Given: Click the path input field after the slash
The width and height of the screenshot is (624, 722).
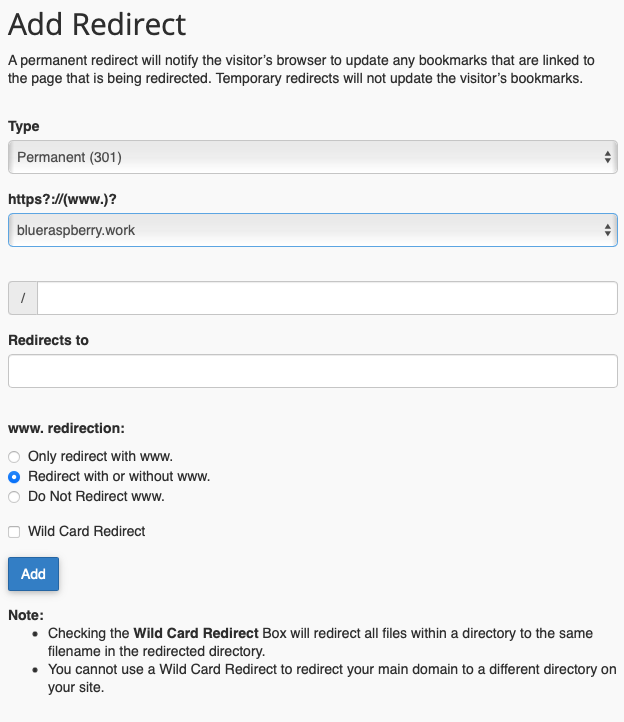Looking at the screenshot, I should coord(327,298).
